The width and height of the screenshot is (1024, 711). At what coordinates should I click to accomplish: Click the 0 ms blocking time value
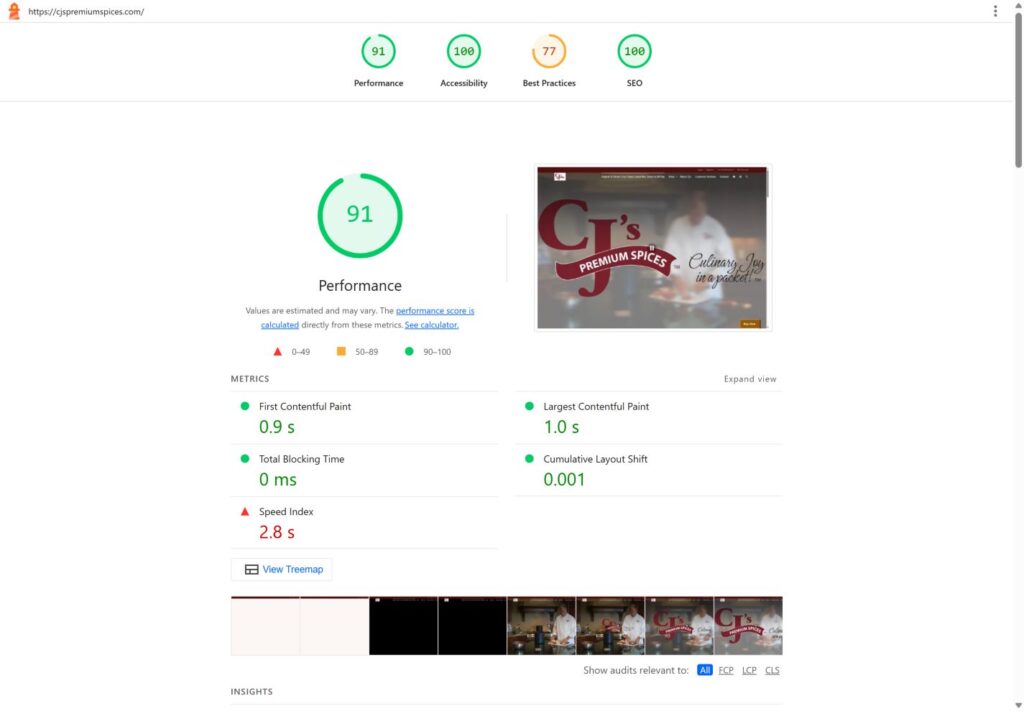pyautogui.click(x=278, y=479)
